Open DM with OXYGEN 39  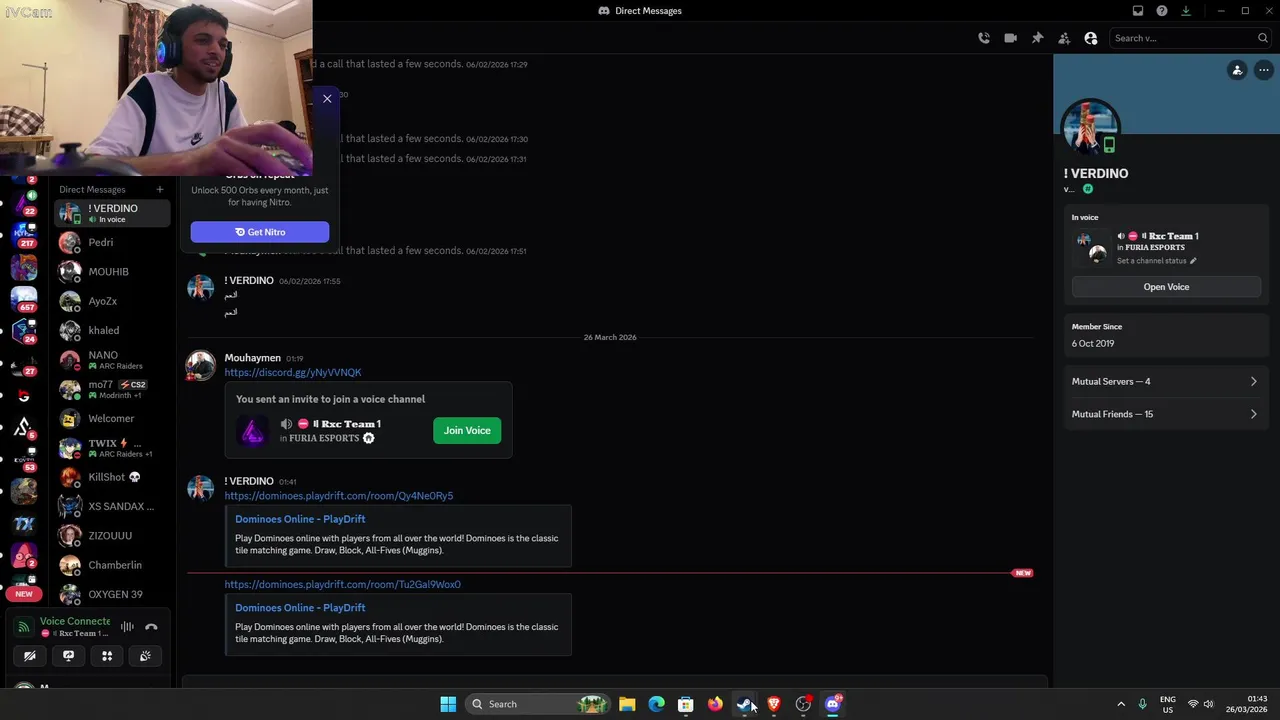113,594
